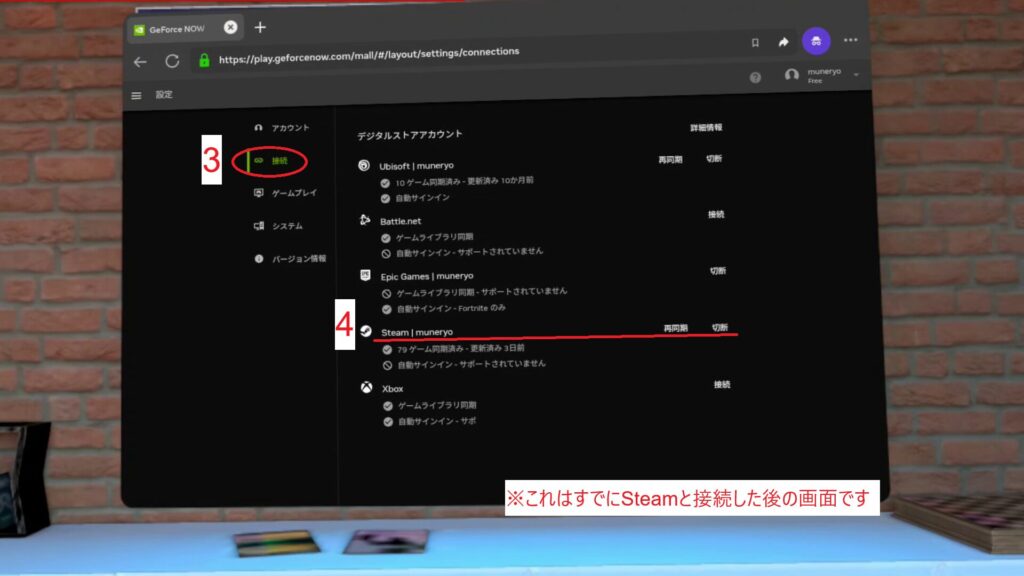
Task: Click the Battle.net auto sign-in unsupported icon
Action: pos(386,253)
